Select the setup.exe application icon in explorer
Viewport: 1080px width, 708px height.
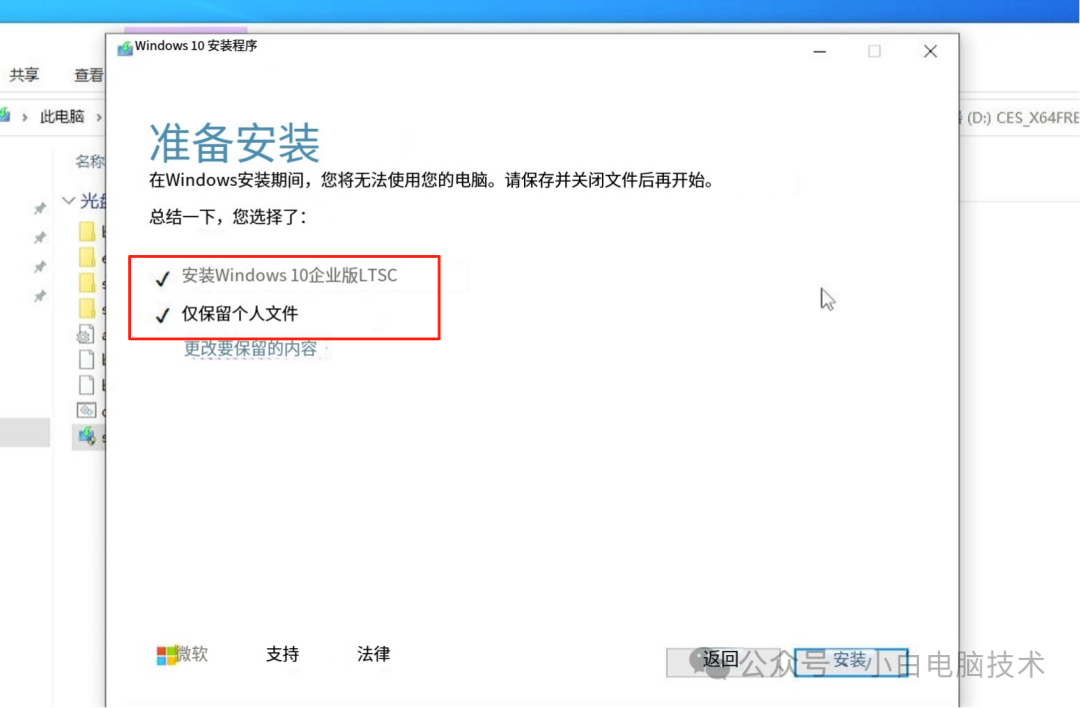click(x=88, y=436)
